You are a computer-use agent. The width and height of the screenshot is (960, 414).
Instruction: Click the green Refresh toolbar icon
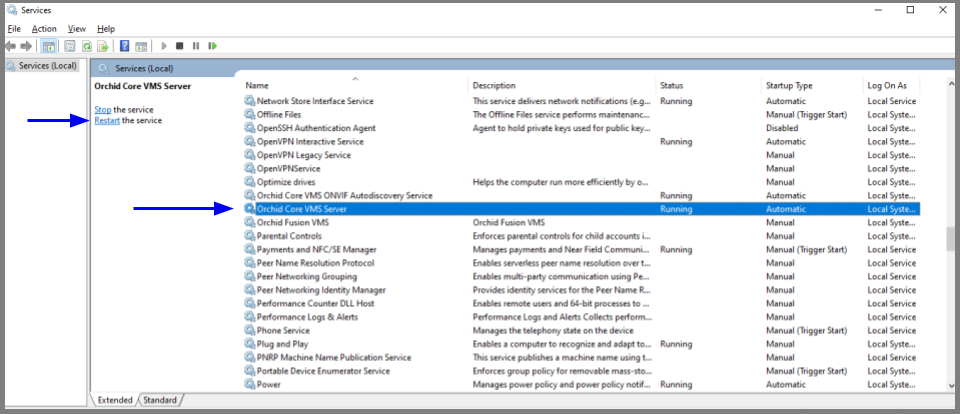point(87,46)
